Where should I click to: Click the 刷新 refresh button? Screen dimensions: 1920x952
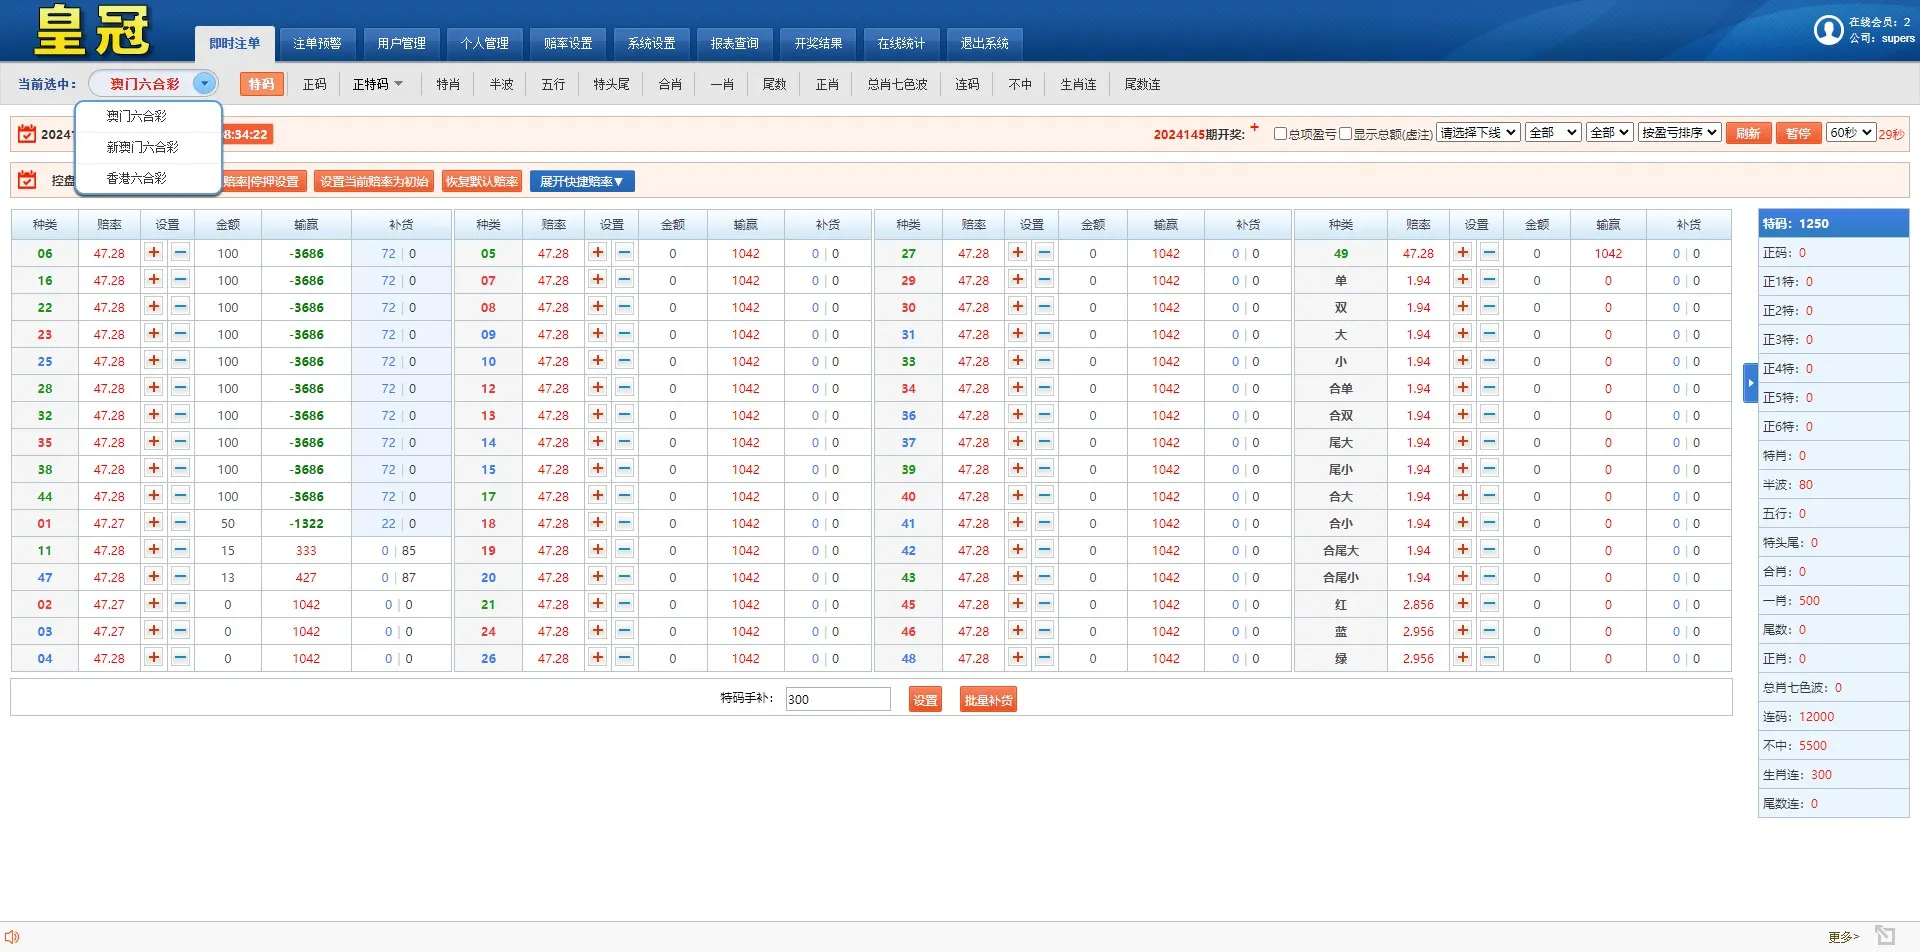tap(1748, 133)
